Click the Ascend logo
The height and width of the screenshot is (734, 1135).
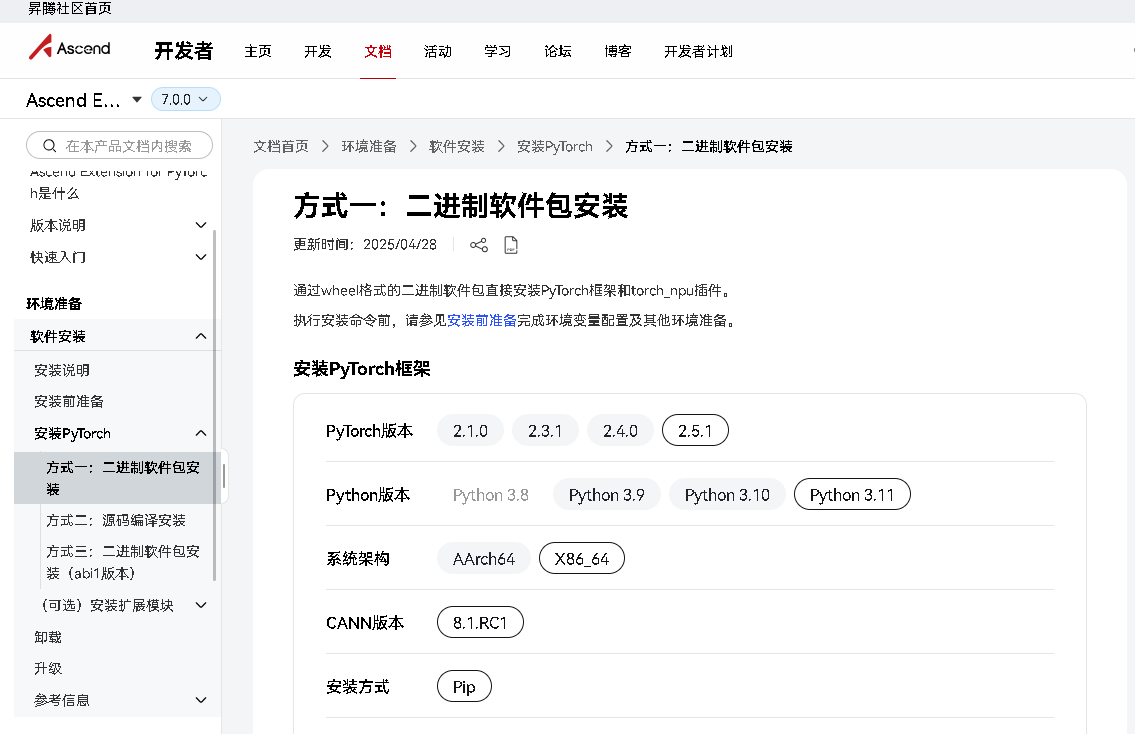(69, 48)
